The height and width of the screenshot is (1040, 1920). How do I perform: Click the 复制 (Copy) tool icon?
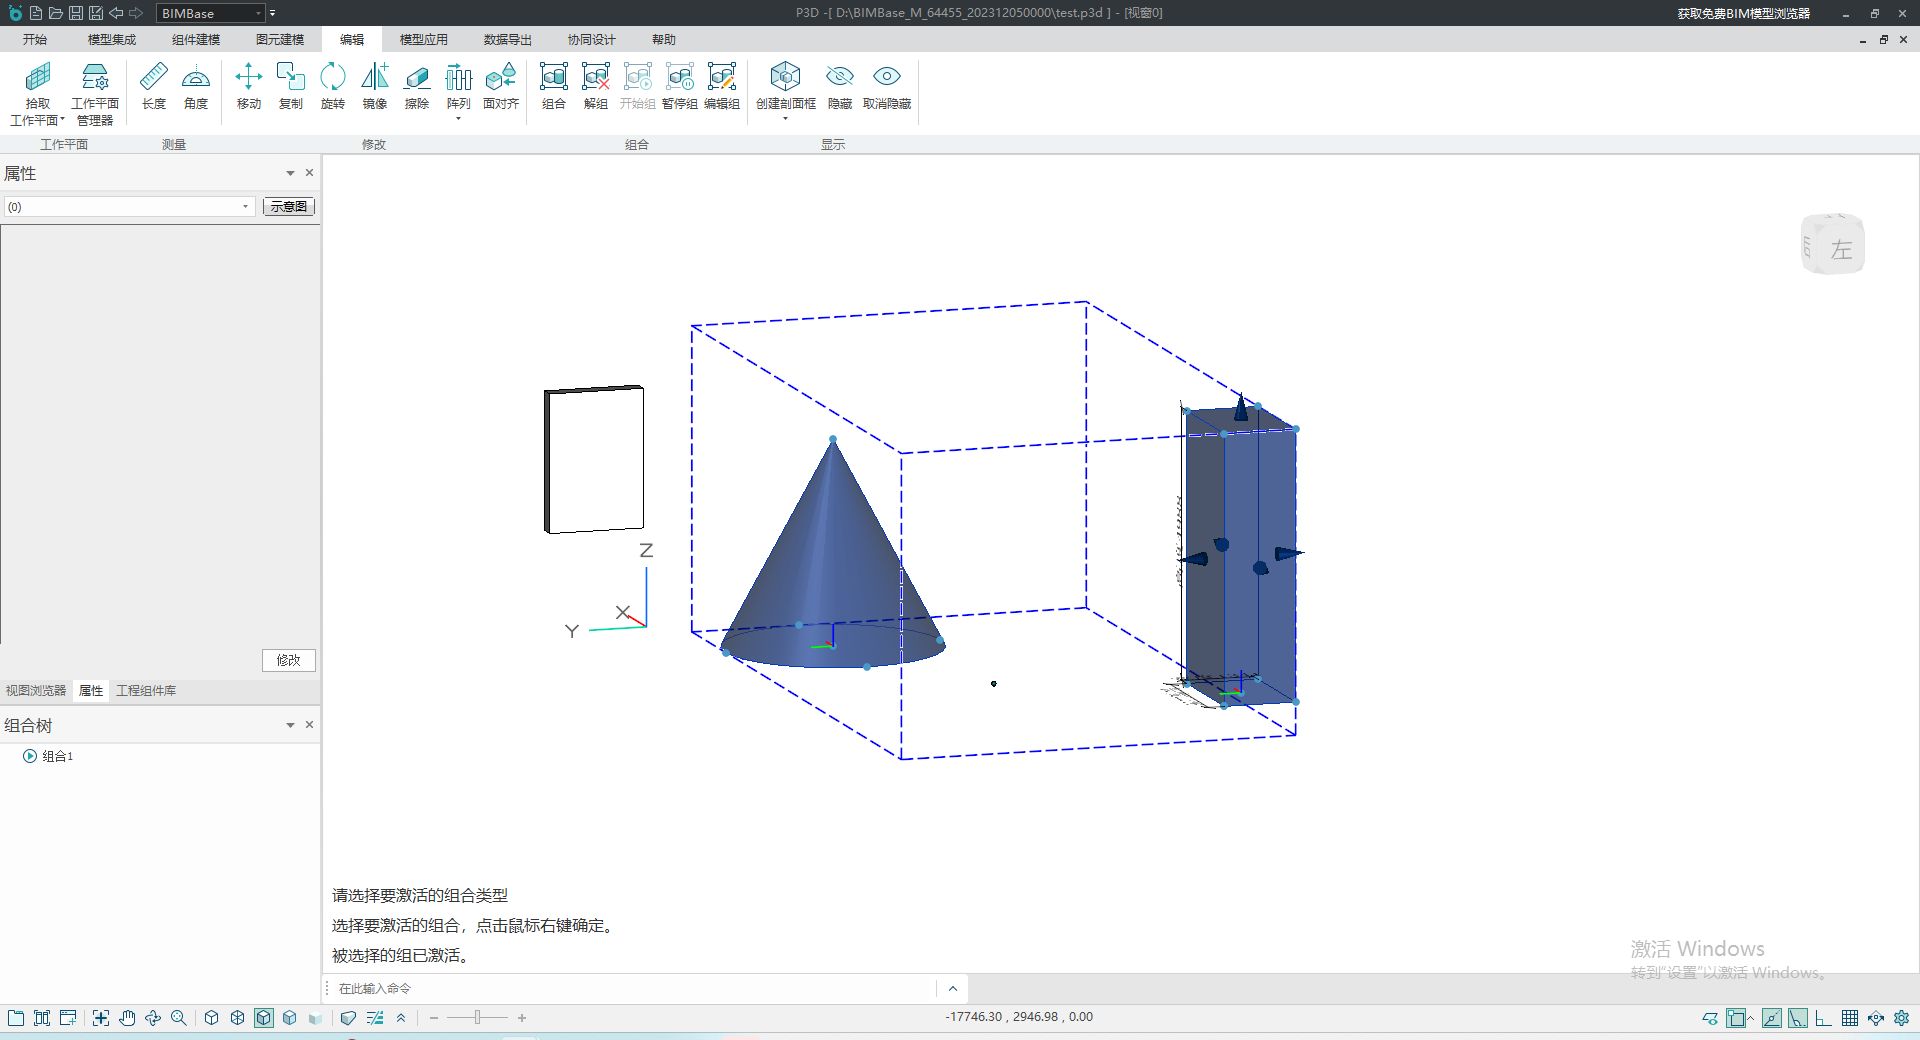coord(290,86)
